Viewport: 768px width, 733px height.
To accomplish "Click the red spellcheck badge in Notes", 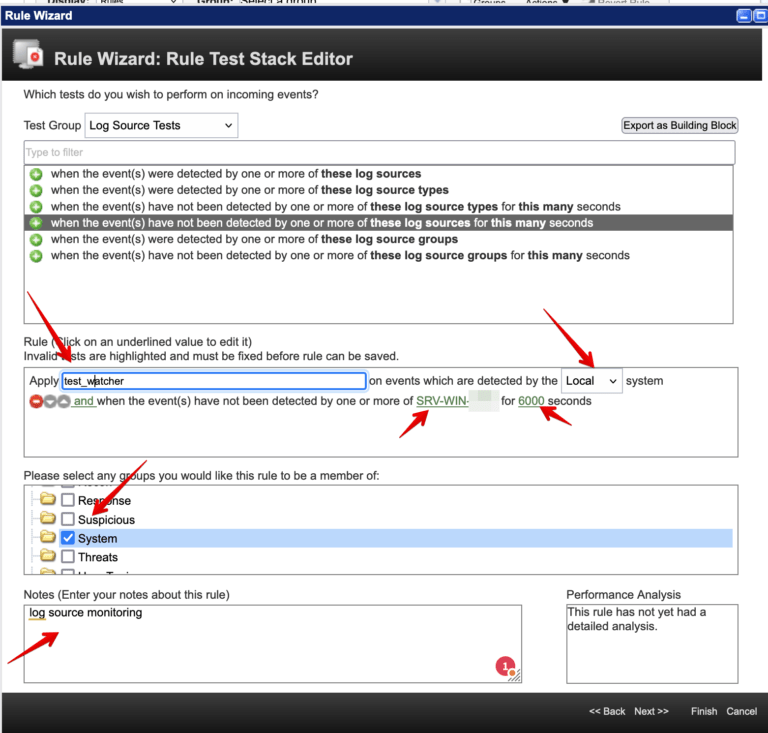I will coord(505,666).
